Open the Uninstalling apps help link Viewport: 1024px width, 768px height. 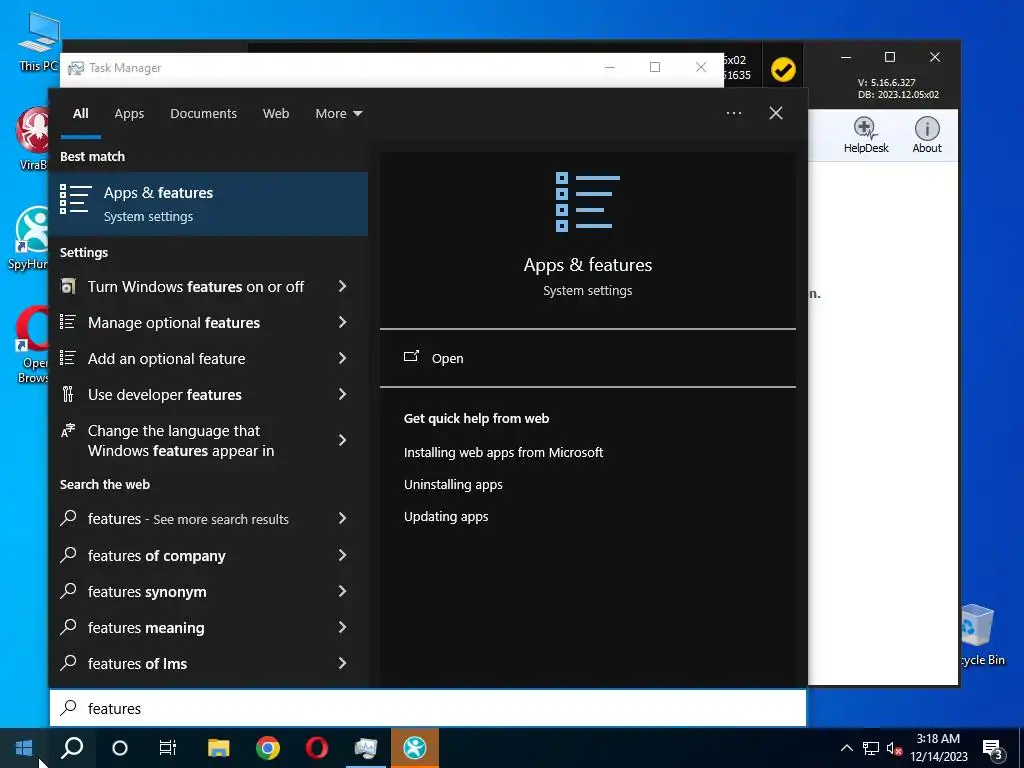(x=453, y=485)
